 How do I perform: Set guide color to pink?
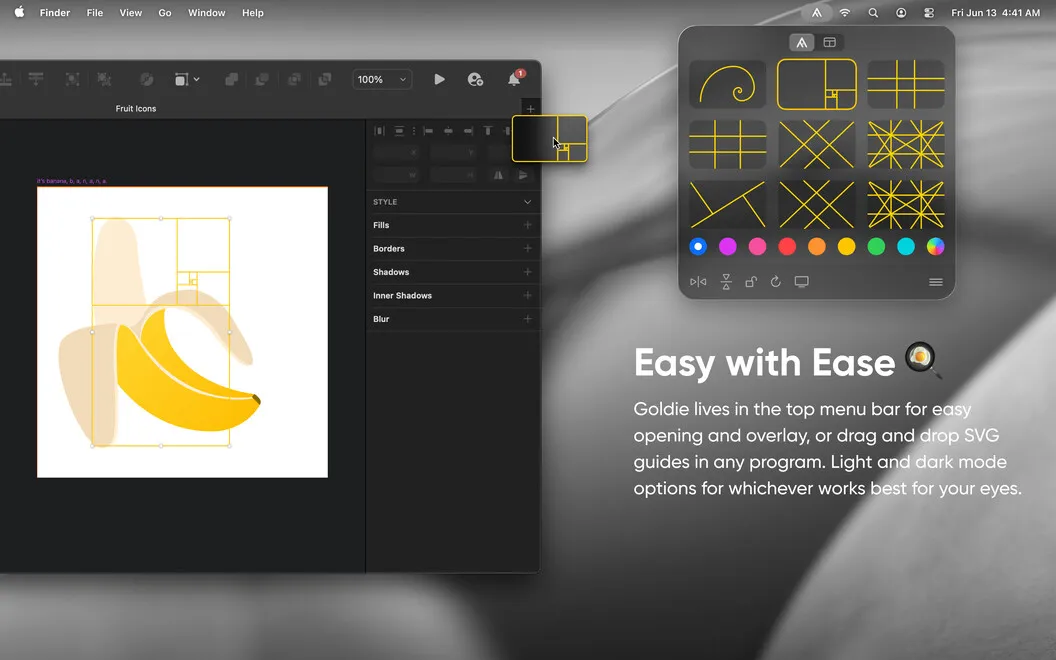pyautogui.click(x=757, y=246)
